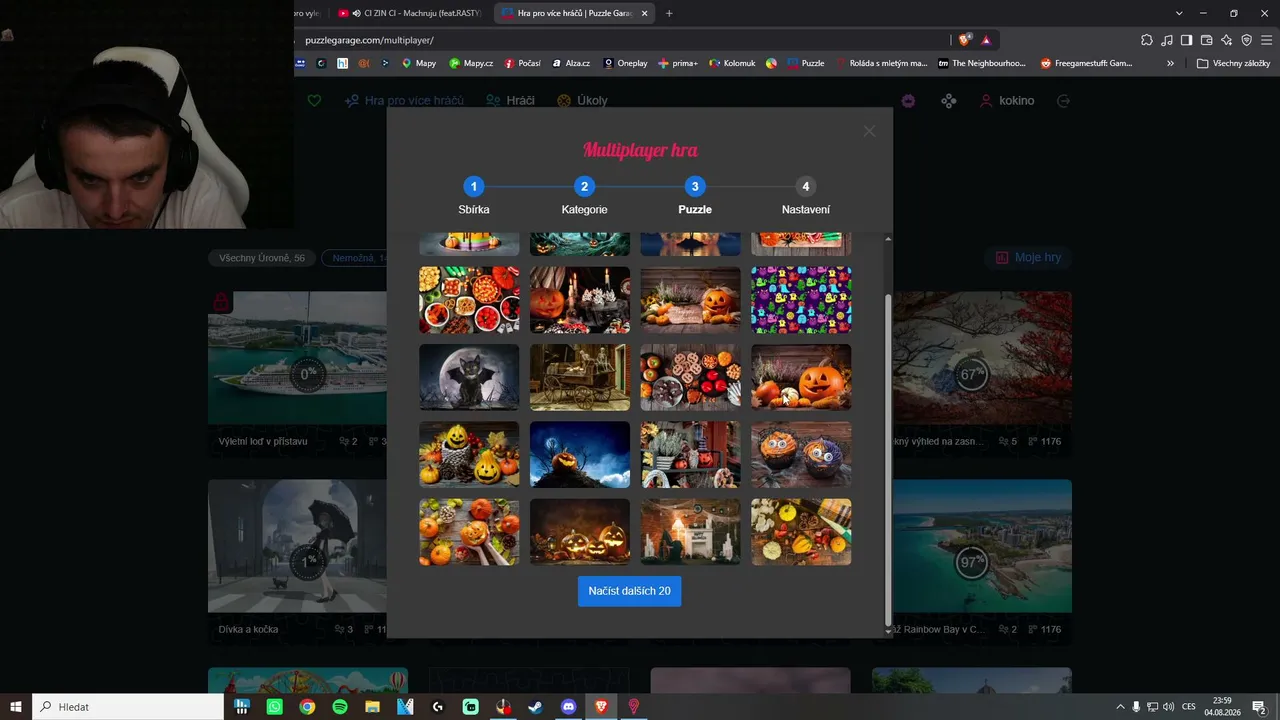Viewport: 1280px width, 720px height.
Task: Open the browser extensions puzzle icon
Action: [x=1147, y=40]
